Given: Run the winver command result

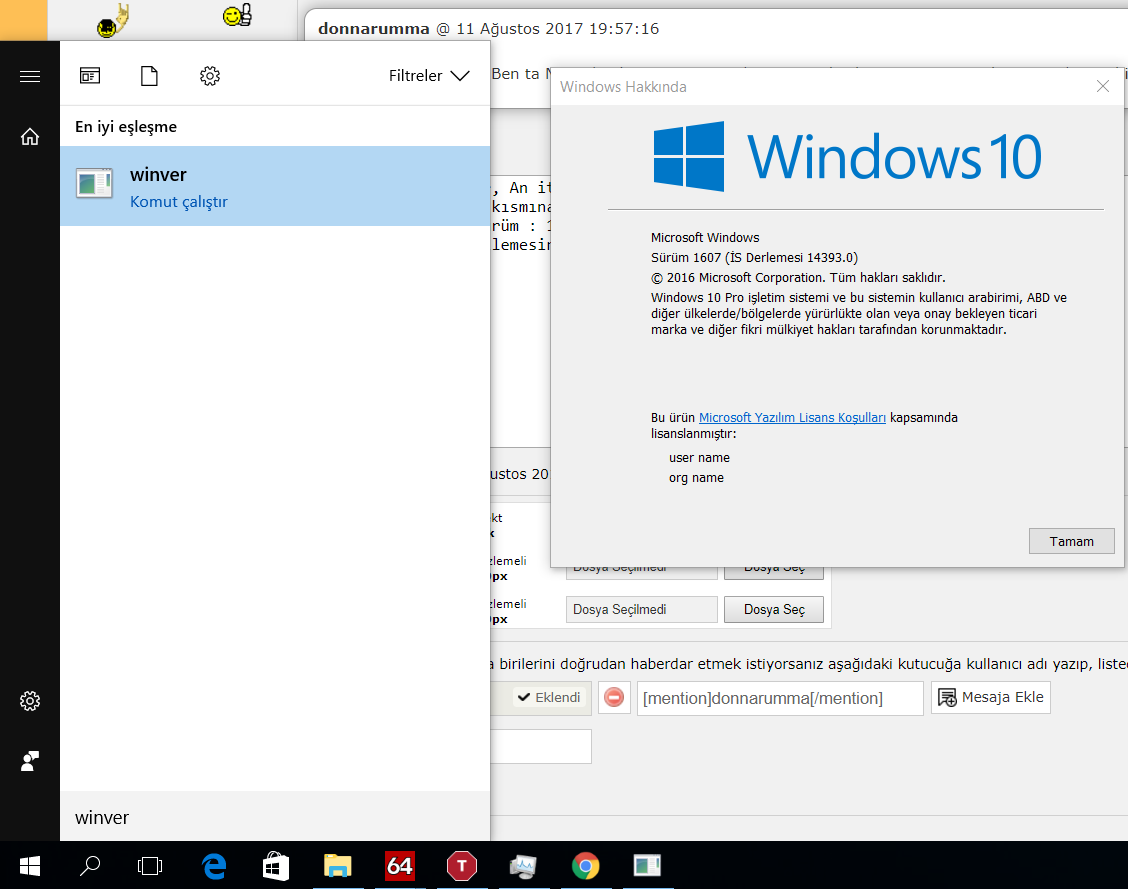Looking at the screenshot, I should (275, 186).
